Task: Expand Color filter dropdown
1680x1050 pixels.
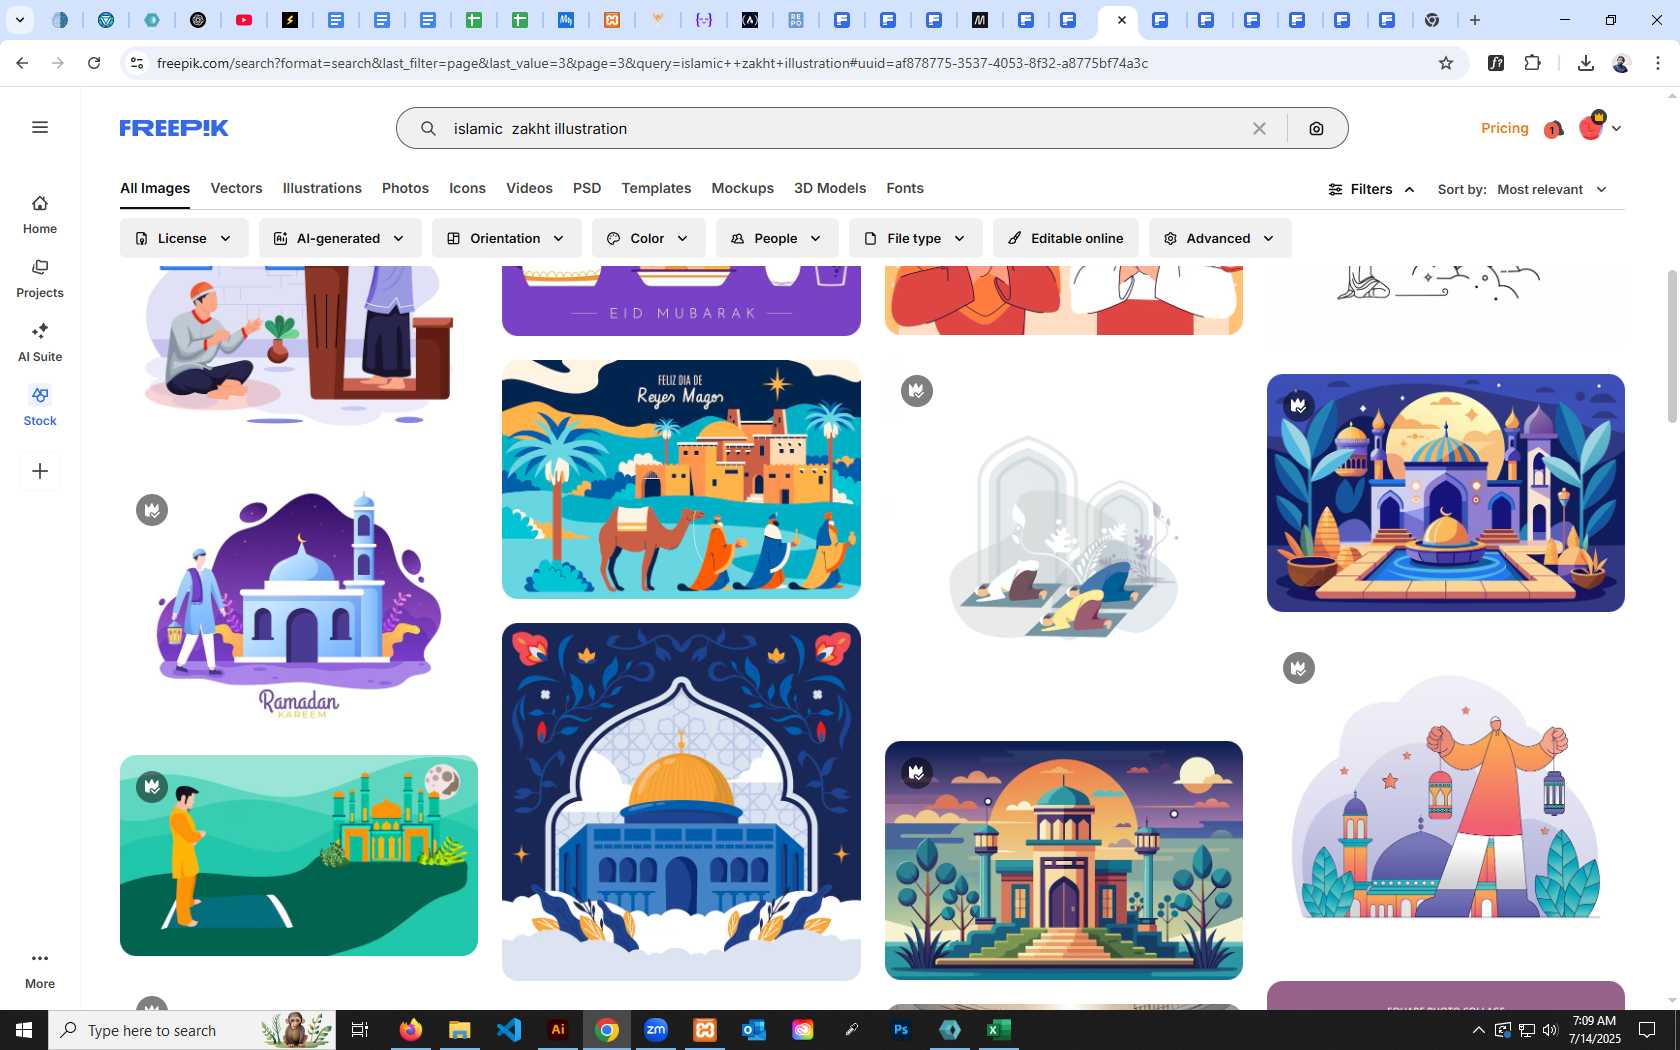Action: coord(648,238)
